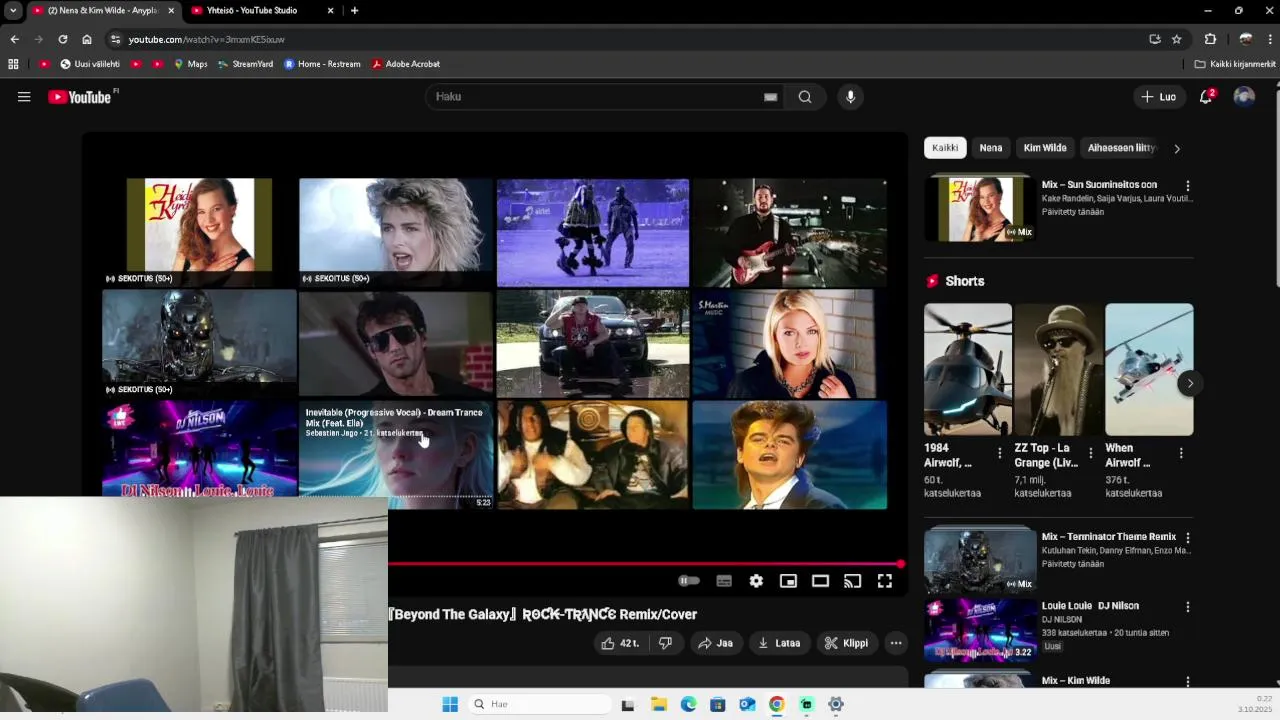Open options for Mix – Sun Suominaitos

(1188, 186)
